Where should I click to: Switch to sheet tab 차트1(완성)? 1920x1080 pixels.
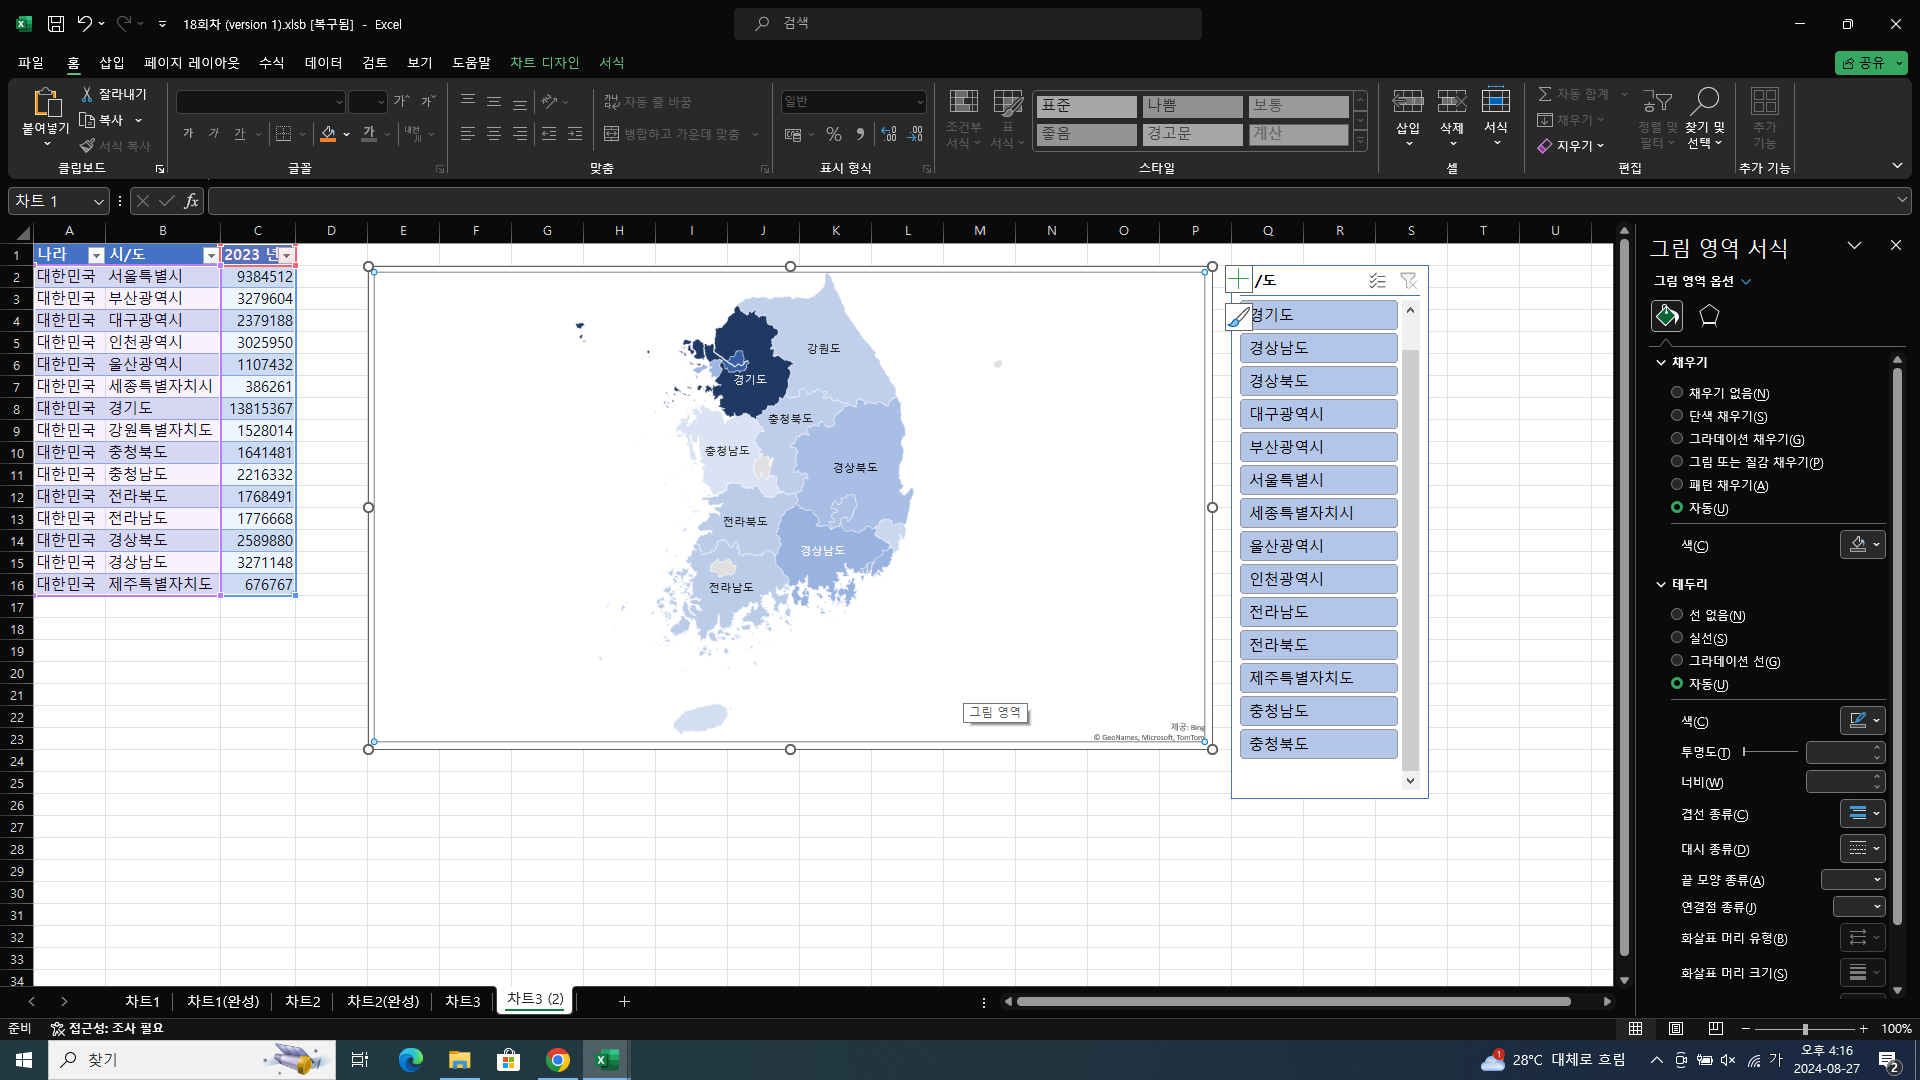pos(223,1001)
